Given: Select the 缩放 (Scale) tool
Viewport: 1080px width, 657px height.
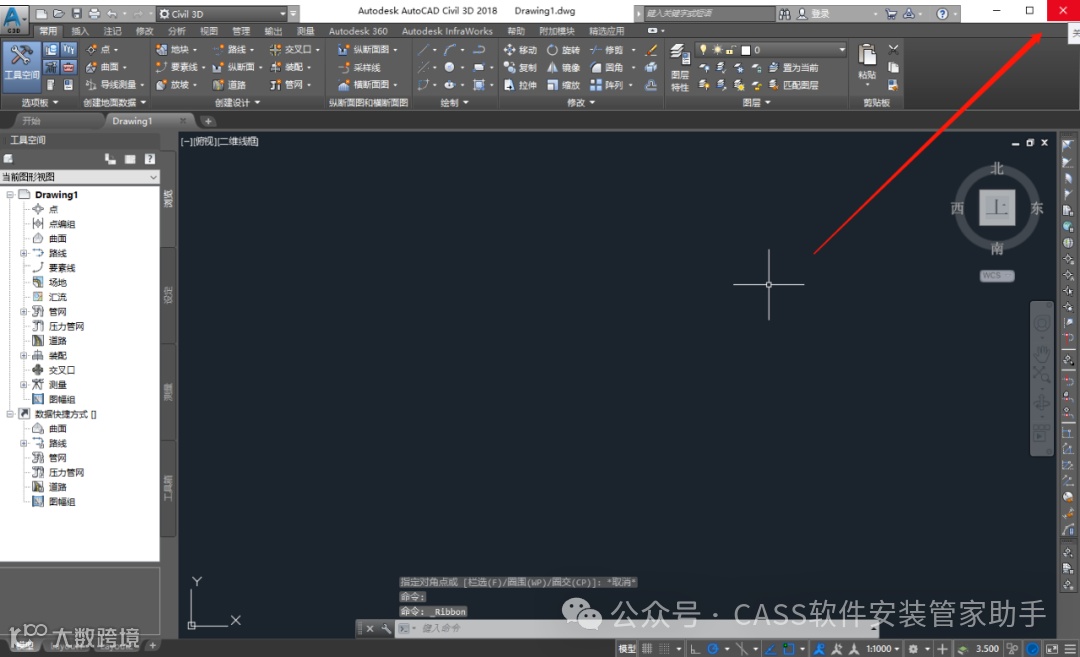Looking at the screenshot, I should [x=563, y=85].
